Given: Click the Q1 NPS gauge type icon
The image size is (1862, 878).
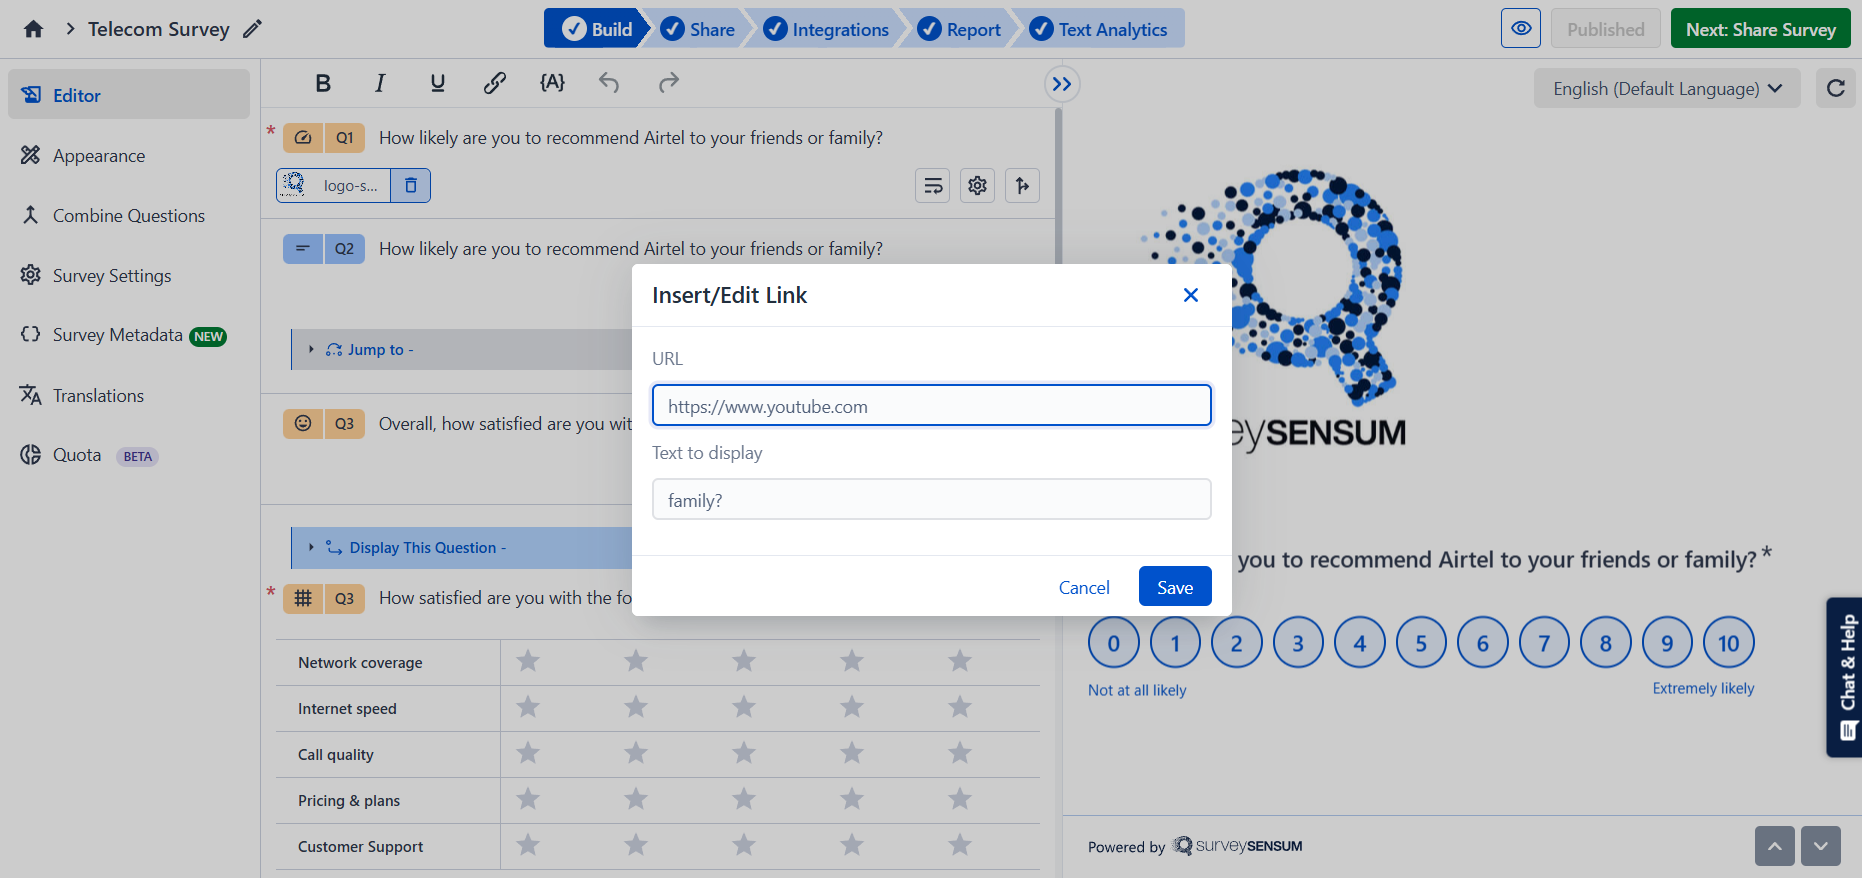Looking at the screenshot, I should [303, 138].
